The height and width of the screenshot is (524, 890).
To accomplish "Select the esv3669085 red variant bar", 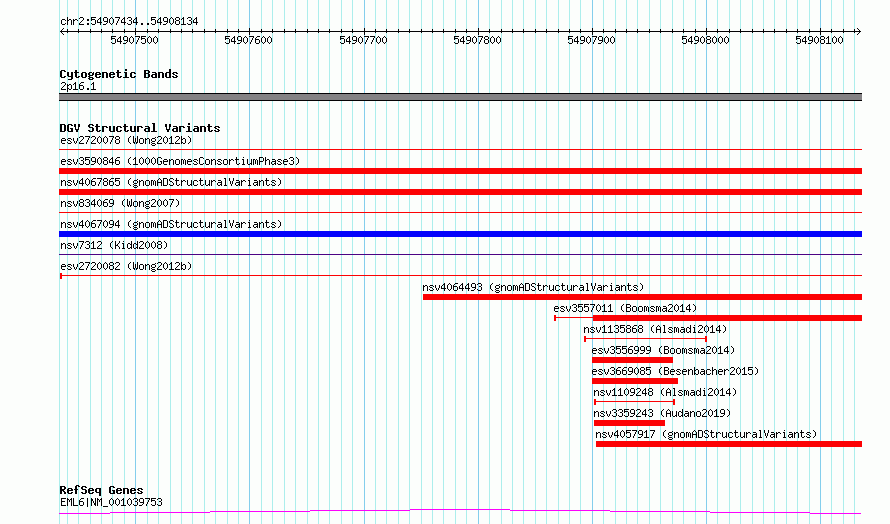I will point(635,381).
